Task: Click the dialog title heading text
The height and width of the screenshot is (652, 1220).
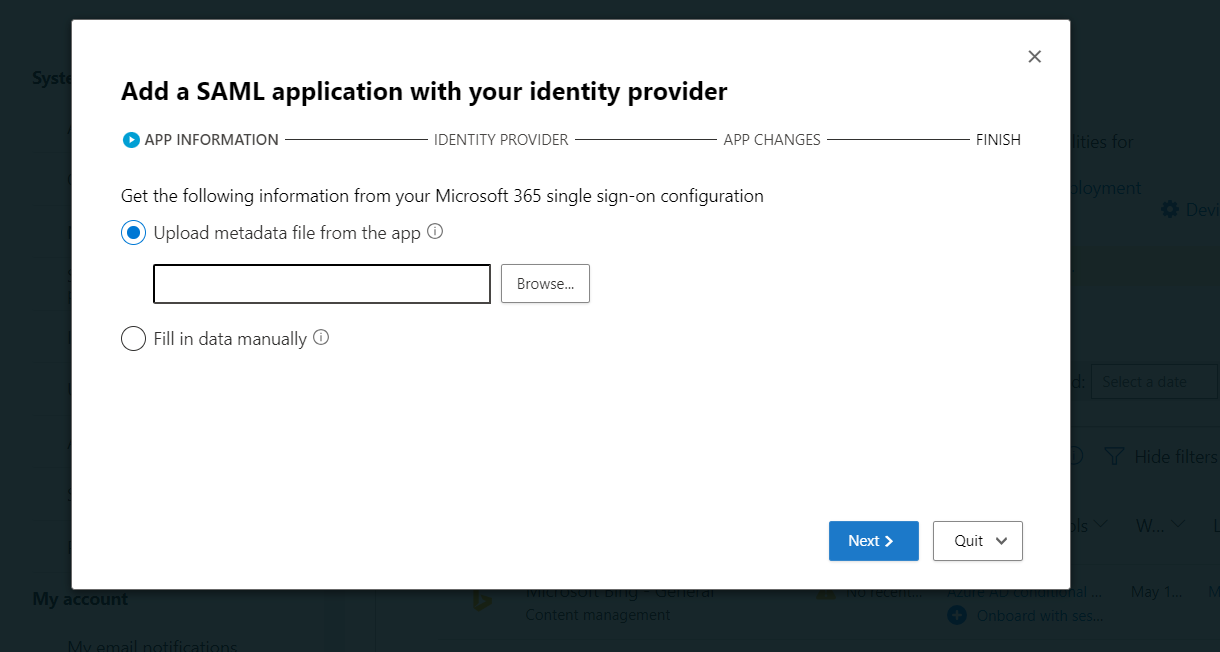Action: [x=424, y=92]
